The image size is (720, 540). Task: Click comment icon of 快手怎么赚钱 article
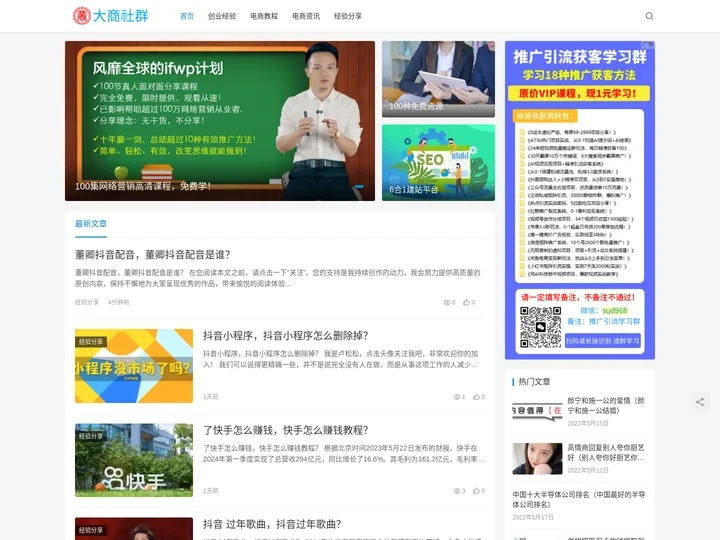click(456, 491)
